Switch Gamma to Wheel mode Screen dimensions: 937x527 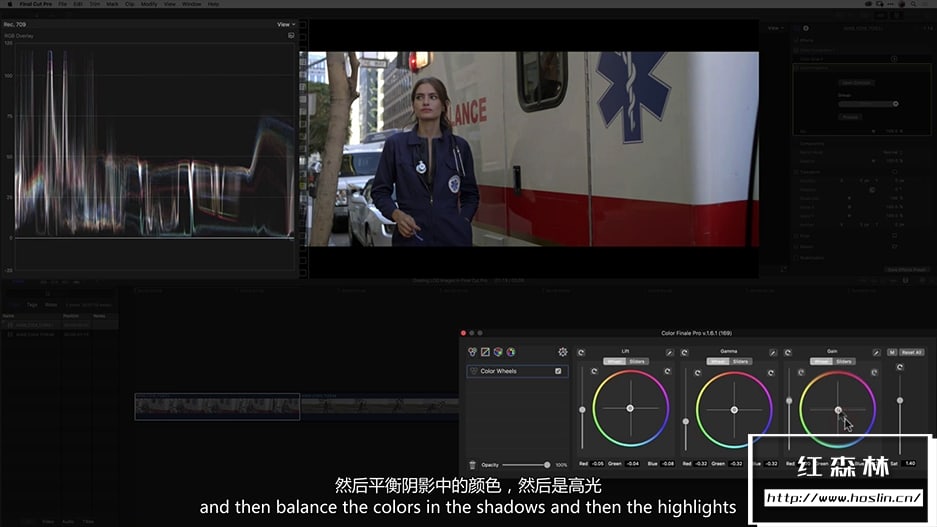coord(717,361)
